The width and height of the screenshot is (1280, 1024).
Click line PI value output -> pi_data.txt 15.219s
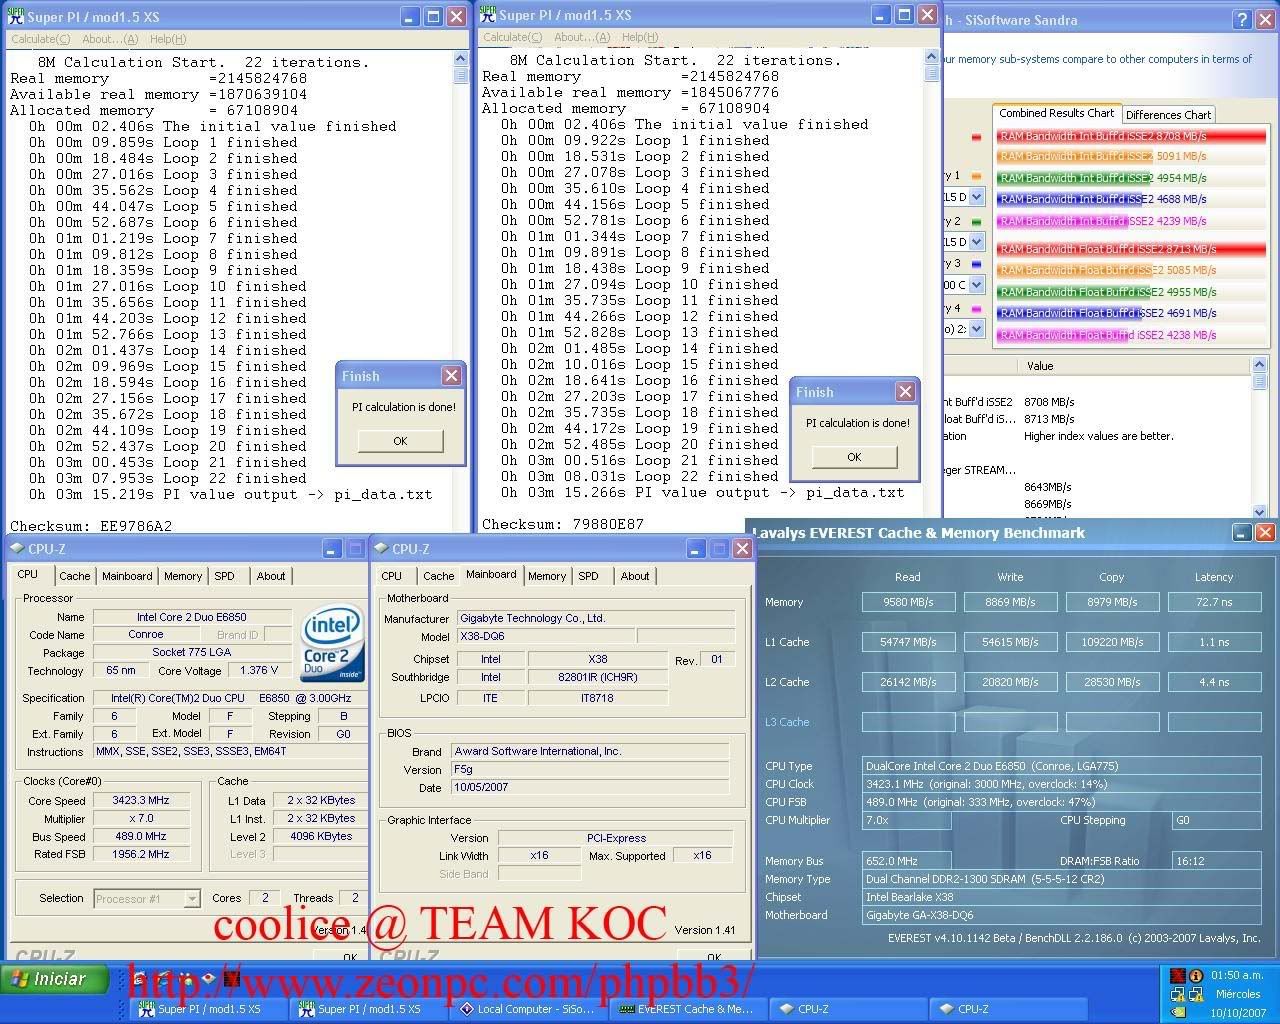pos(231,495)
